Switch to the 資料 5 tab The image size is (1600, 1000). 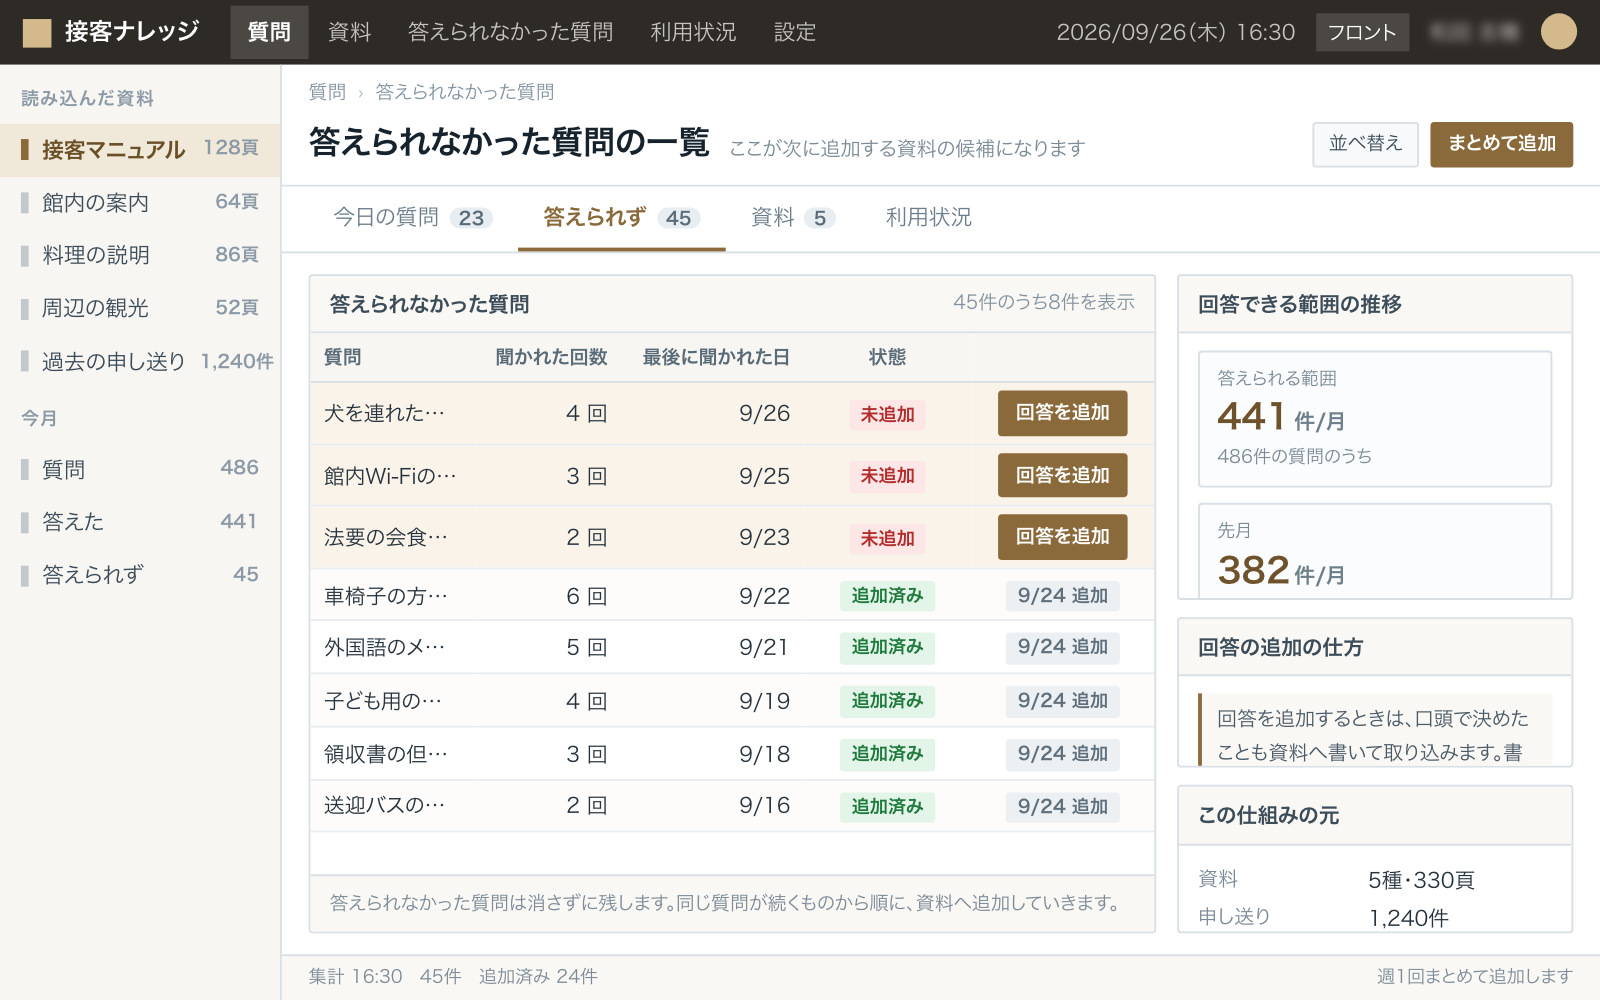click(793, 218)
